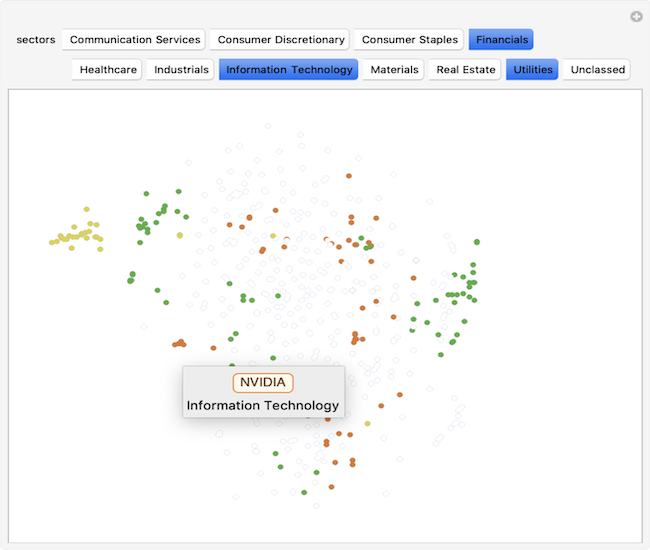
Task: Toggle the Consumer Discretionary sector button
Action: pyautogui.click(x=280, y=40)
